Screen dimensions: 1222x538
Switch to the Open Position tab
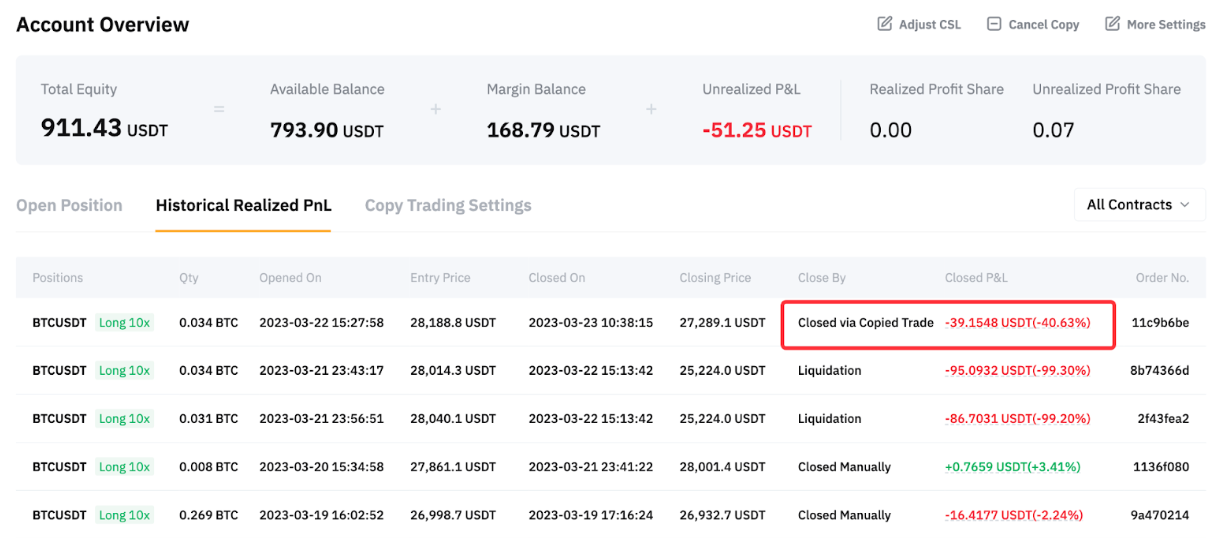point(69,205)
